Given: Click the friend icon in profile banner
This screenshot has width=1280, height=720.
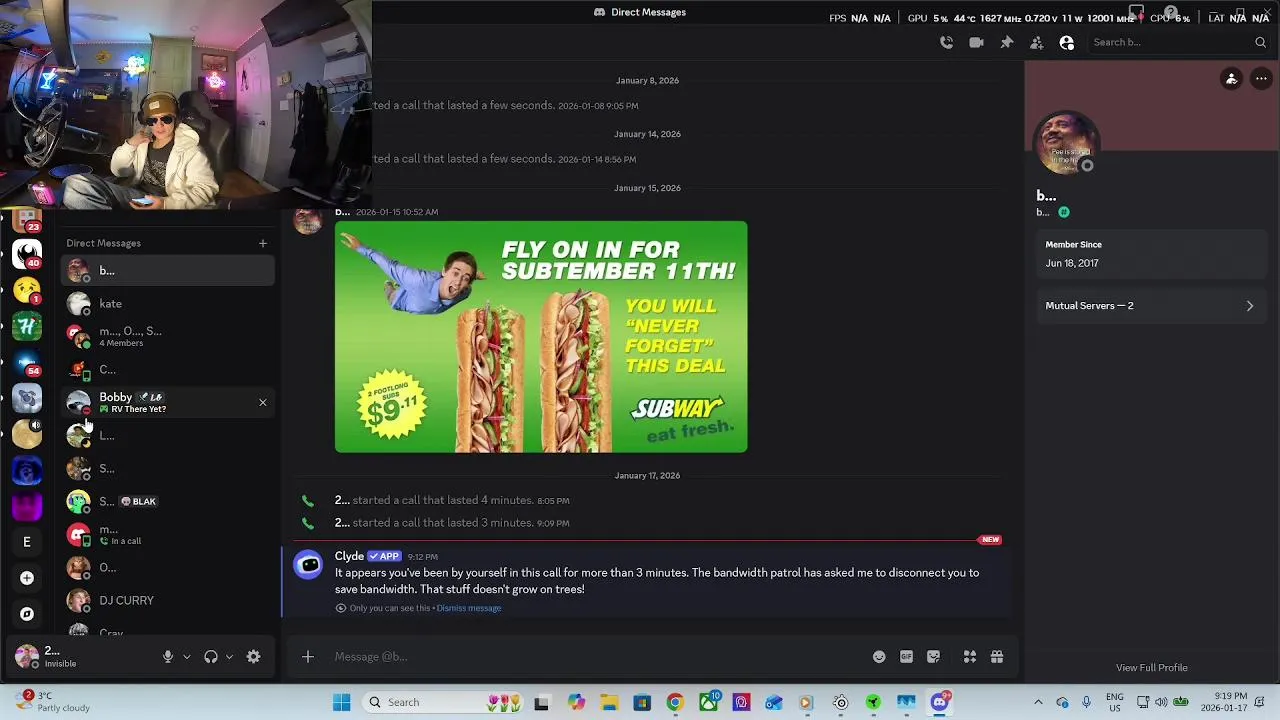Looking at the screenshot, I should pyautogui.click(x=1231, y=79).
